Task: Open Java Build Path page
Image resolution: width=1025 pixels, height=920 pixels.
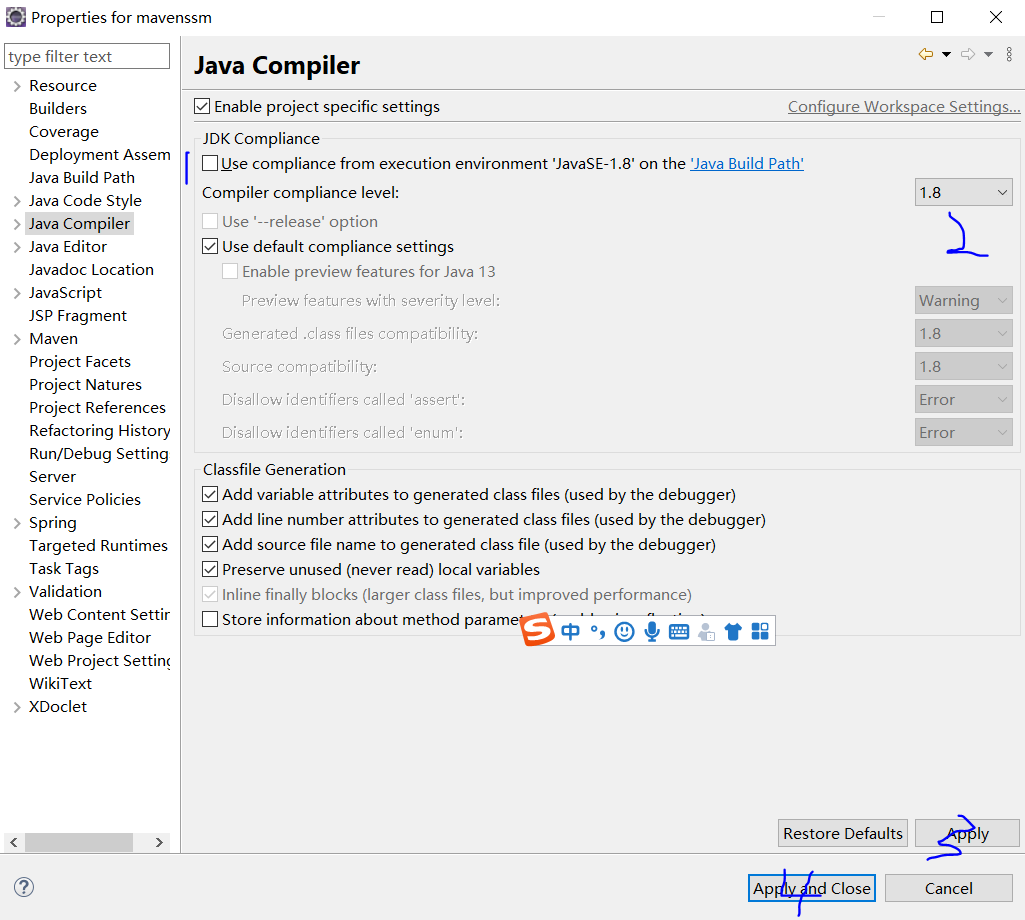Action: click(82, 178)
